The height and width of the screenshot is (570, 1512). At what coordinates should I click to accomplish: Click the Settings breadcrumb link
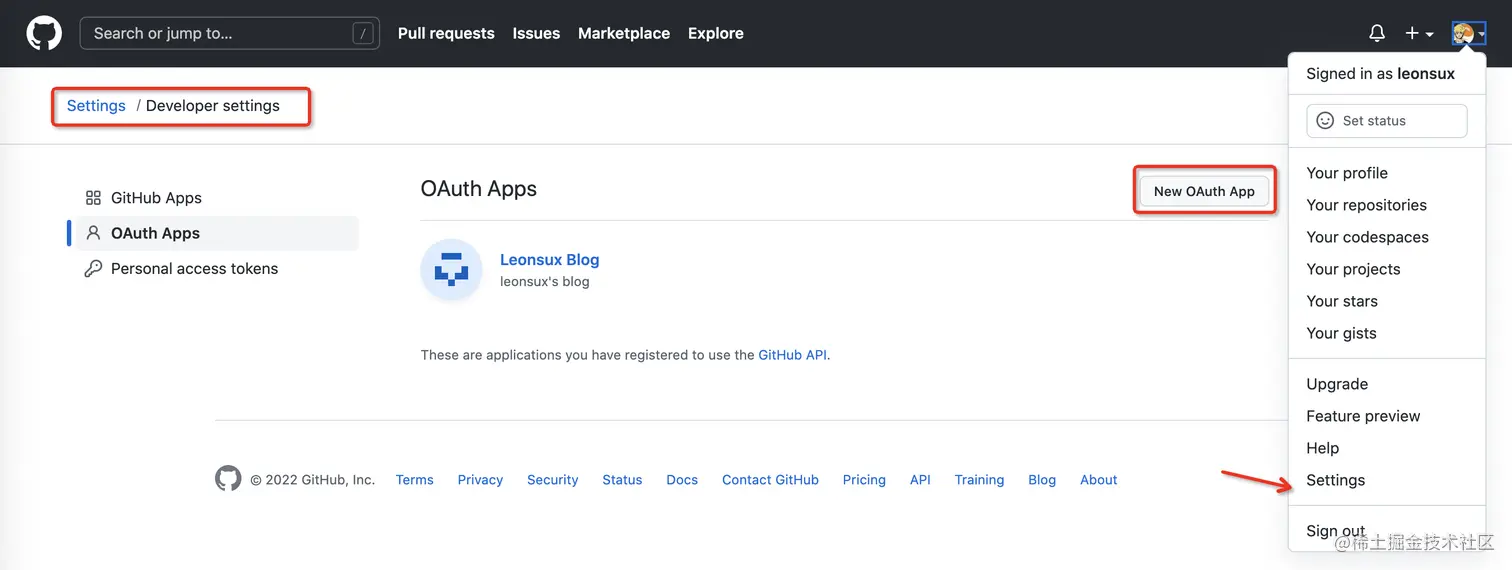tap(96, 106)
